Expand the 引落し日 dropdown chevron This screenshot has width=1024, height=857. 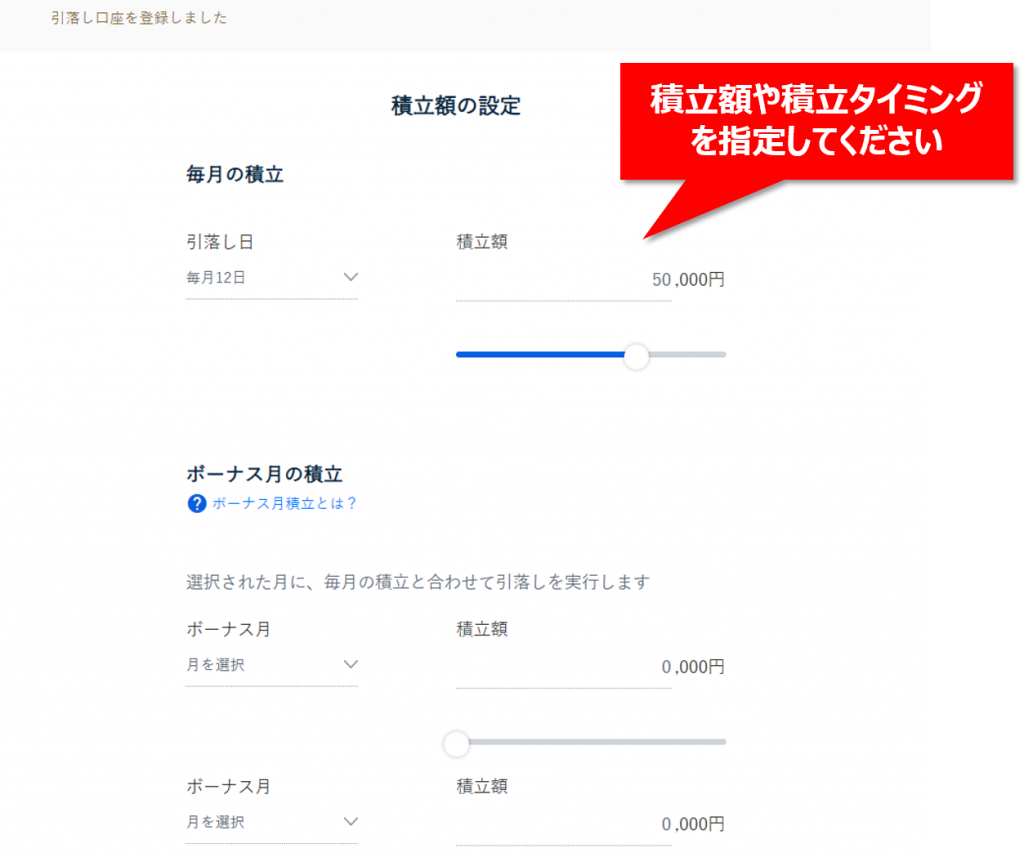[x=350, y=277]
